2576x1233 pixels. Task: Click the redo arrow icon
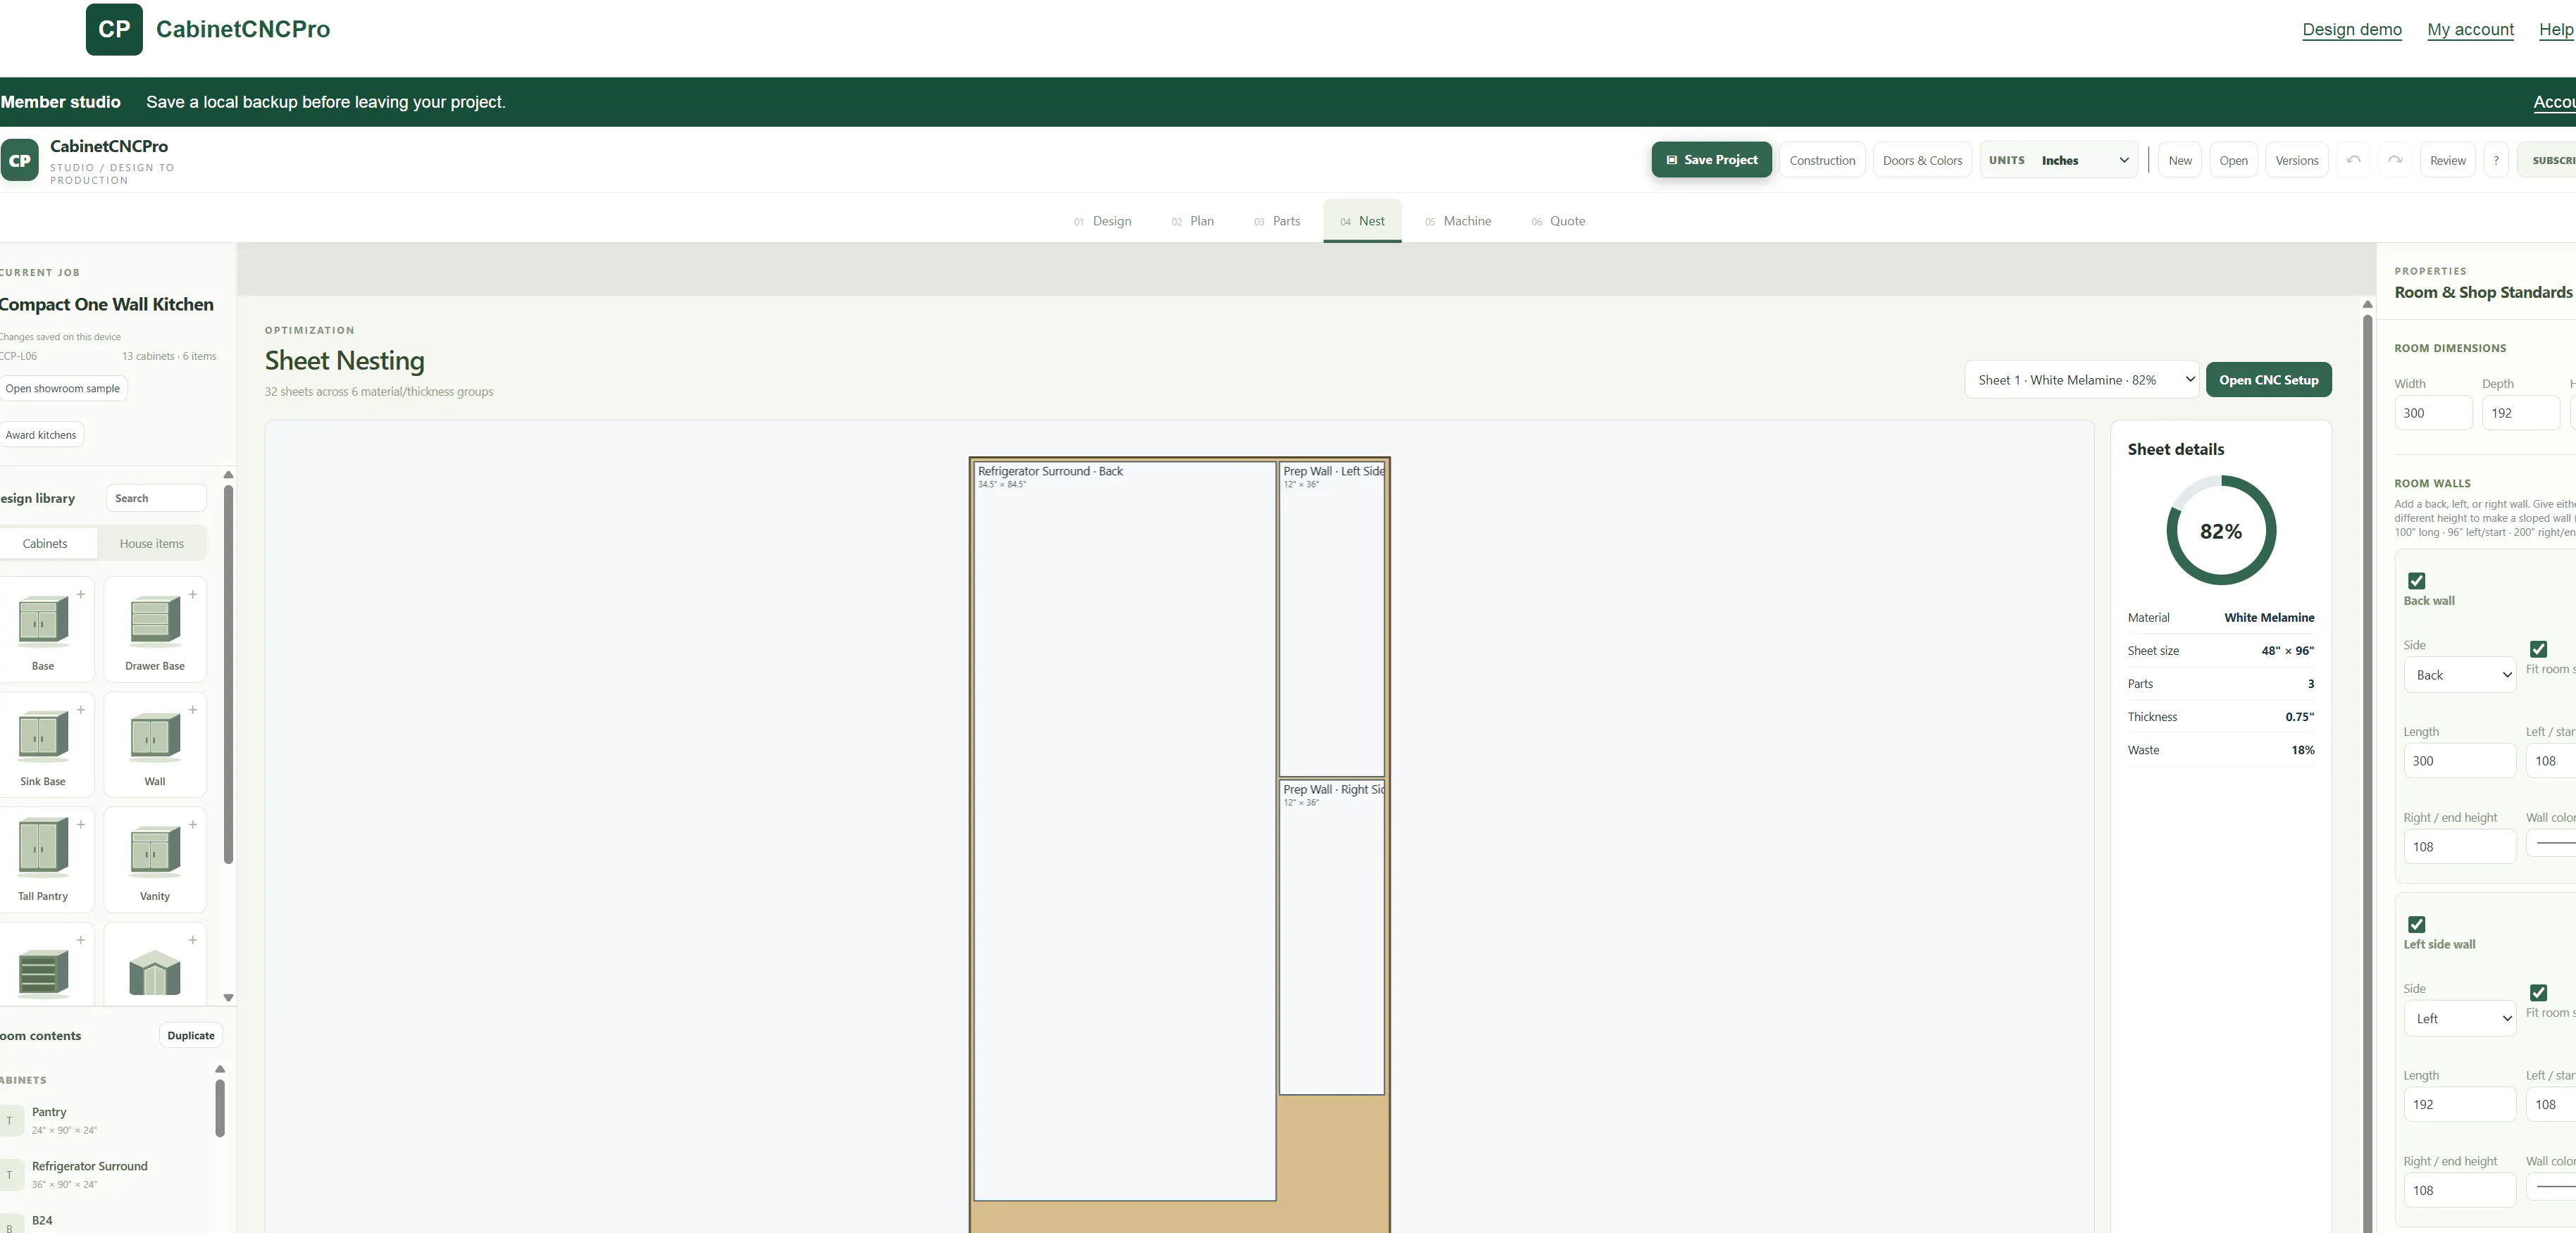pos(2394,160)
